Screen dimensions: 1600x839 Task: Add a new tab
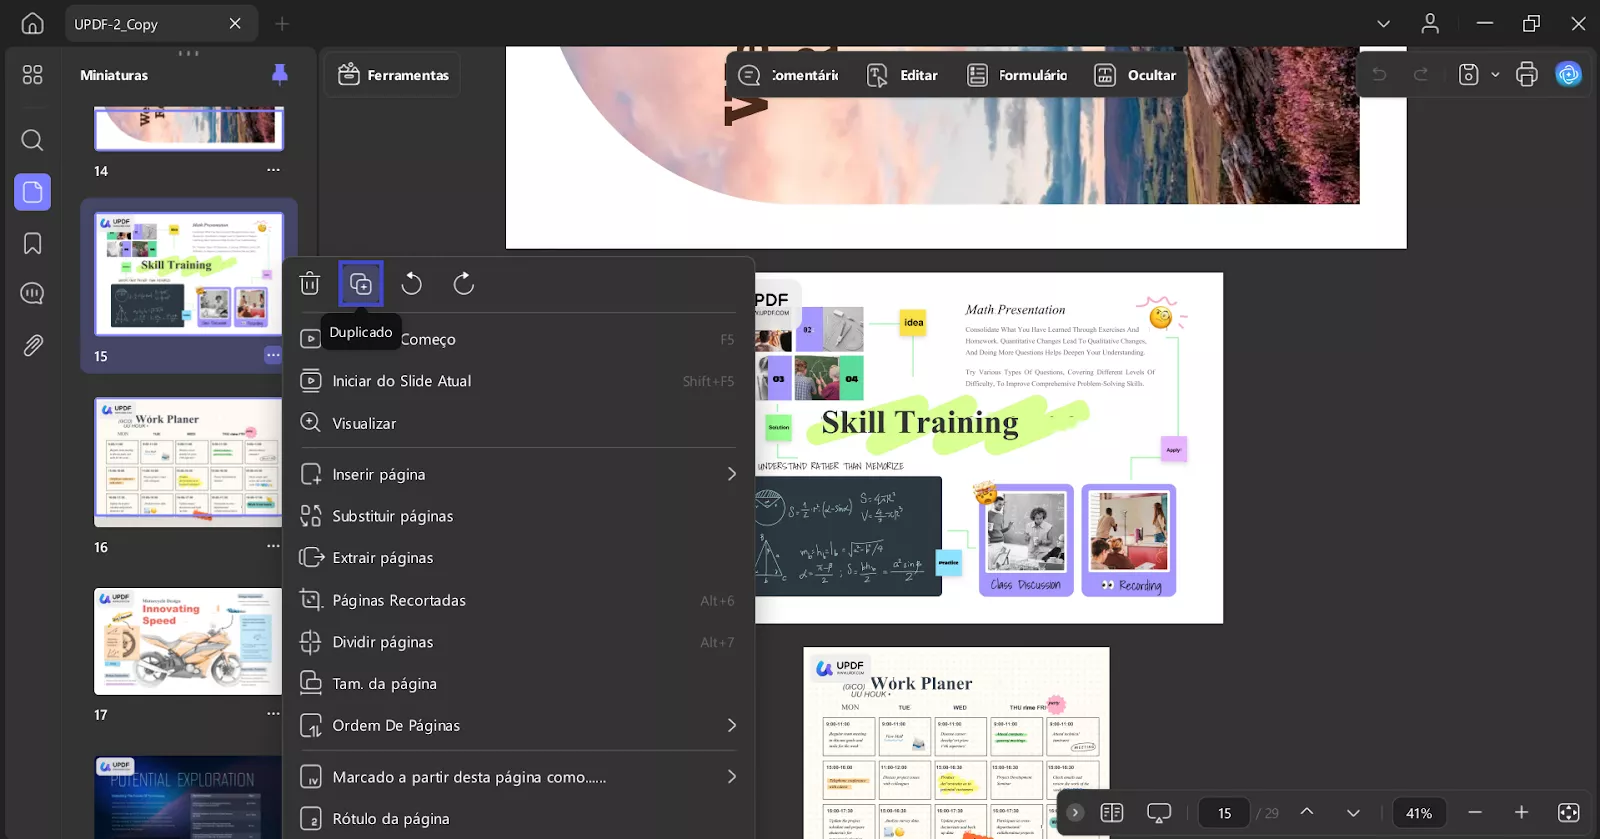click(282, 23)
